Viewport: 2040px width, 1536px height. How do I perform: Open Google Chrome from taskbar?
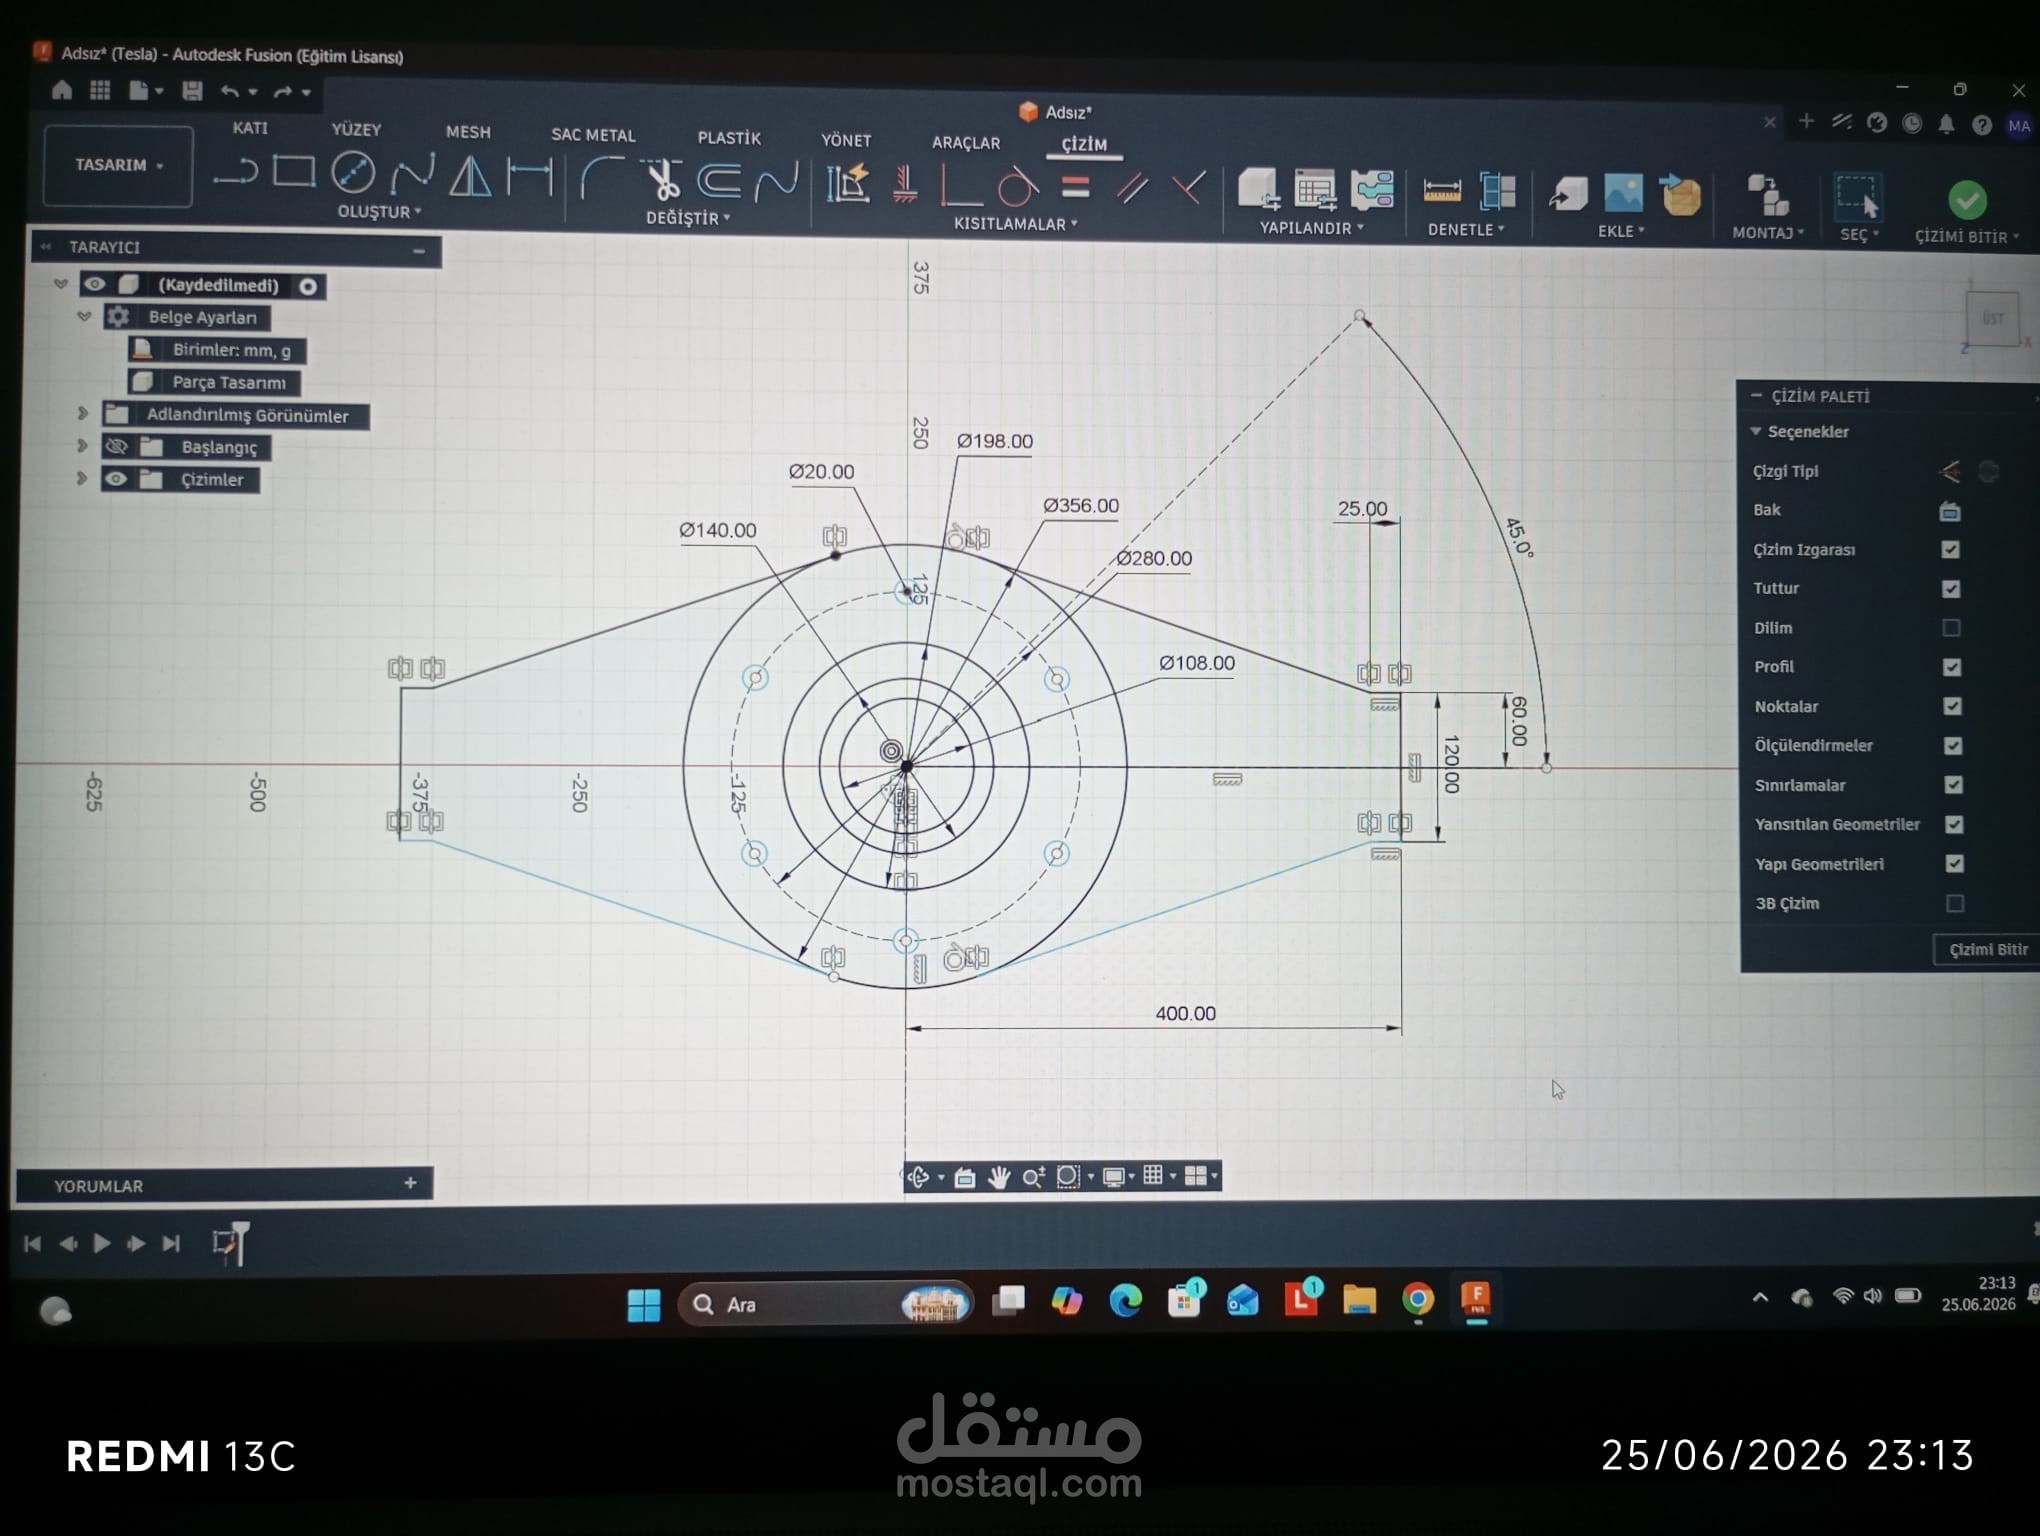point(1418,1300)
